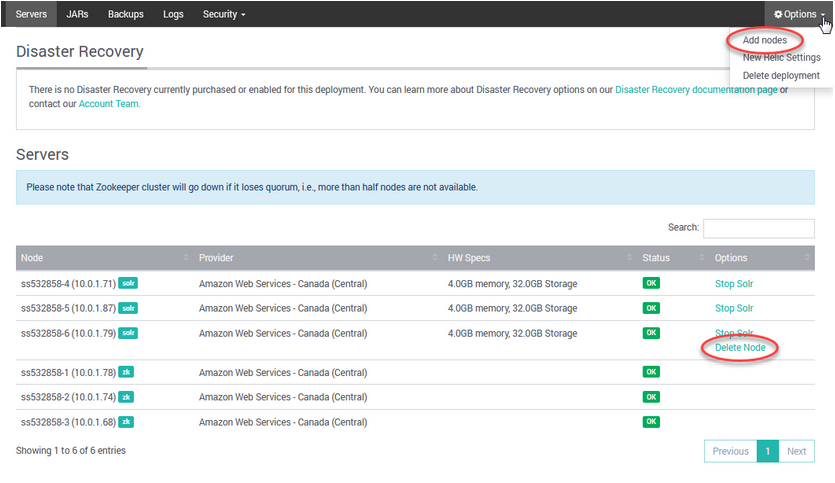Image resolution: width=835 pixels, height=483 pixels.
Task: Select New Relic Settings menu entry
Action: [x=781, y=58]
